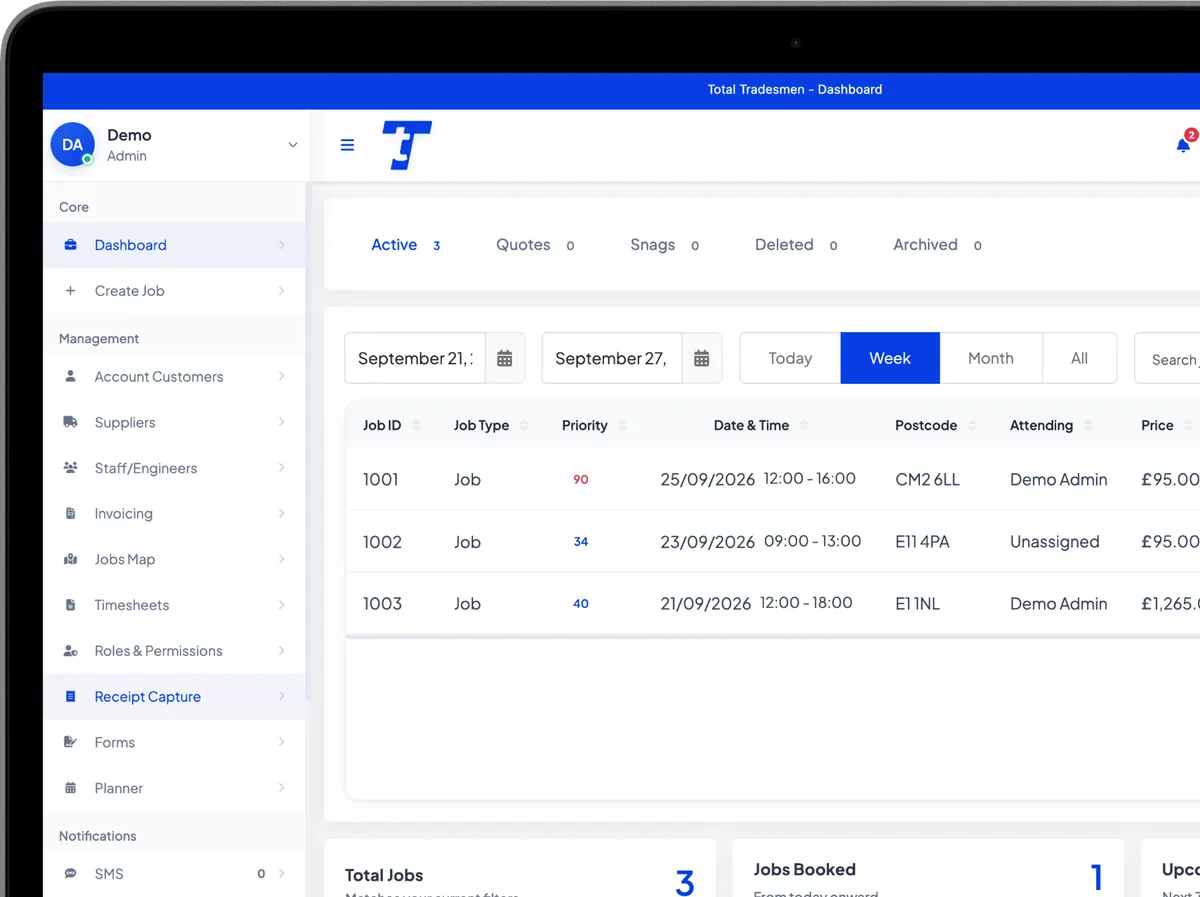Open the notifications bell
Image resolution: width=1200 pixels, height=897 pixels.
tap(1183, 145)
